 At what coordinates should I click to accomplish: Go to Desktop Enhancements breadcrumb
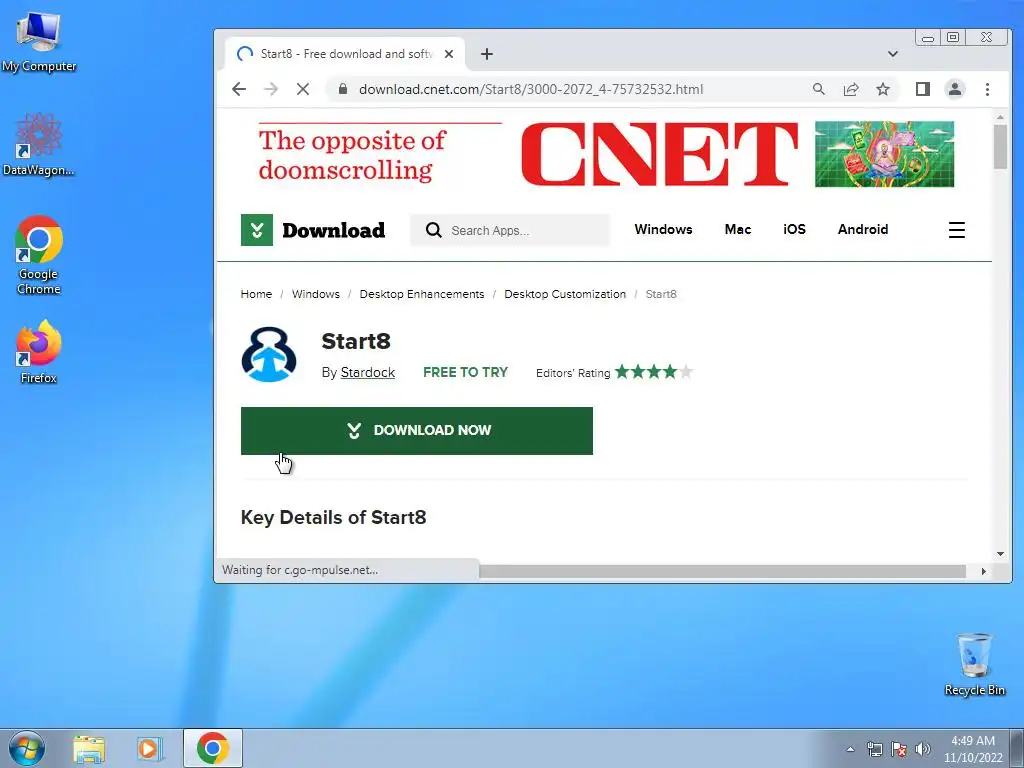pos(422,294)
